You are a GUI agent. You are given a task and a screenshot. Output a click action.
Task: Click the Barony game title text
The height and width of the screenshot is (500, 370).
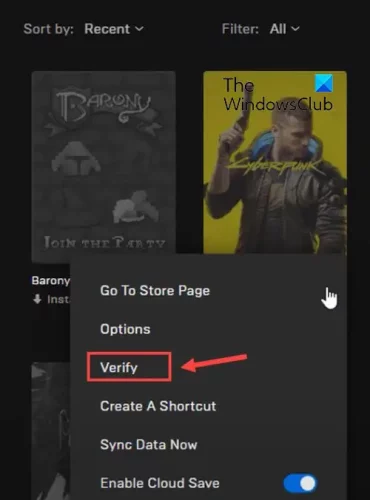[51, 281]
